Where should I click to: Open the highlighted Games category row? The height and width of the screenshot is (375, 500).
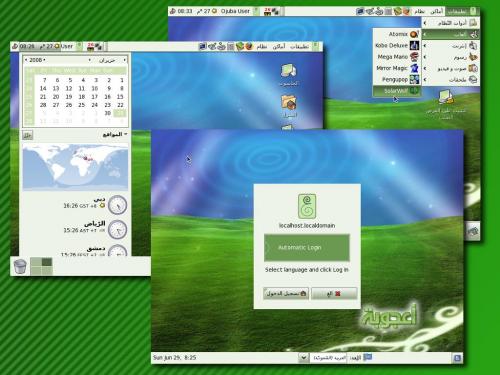point(451,34)
